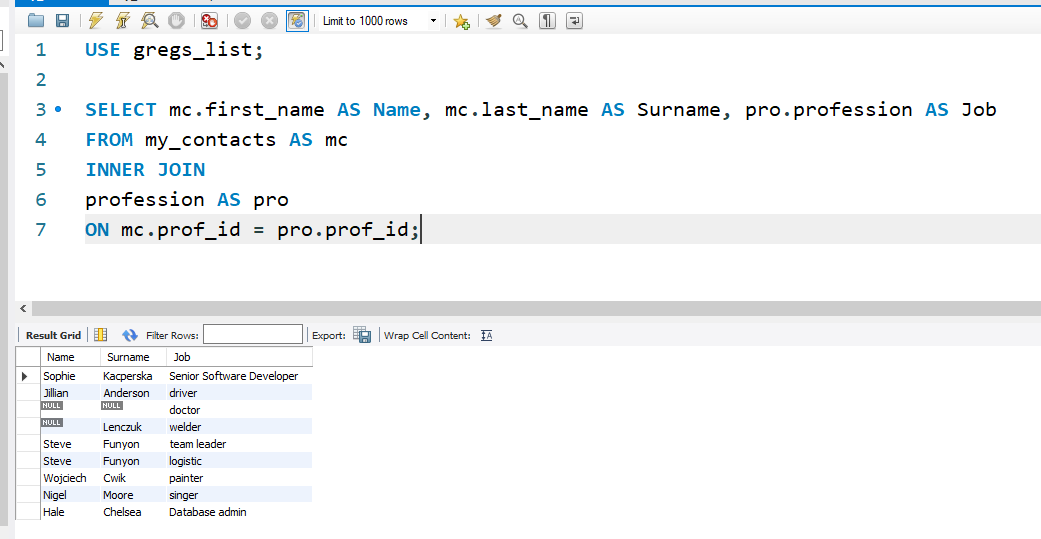Select the Nigel cell
Screen dimensions: 1041x539
70,495
